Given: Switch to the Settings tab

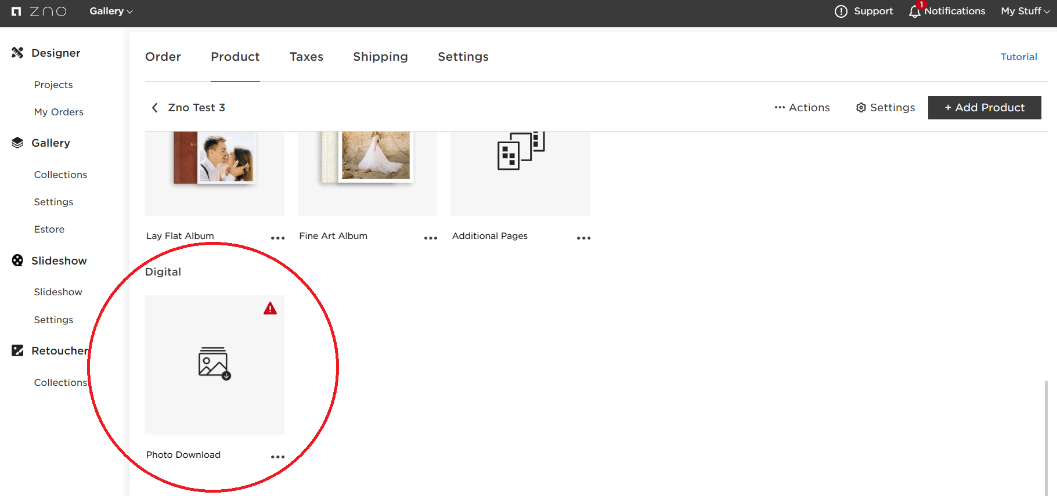Looking at the screenshot, I should click(463, 57).
